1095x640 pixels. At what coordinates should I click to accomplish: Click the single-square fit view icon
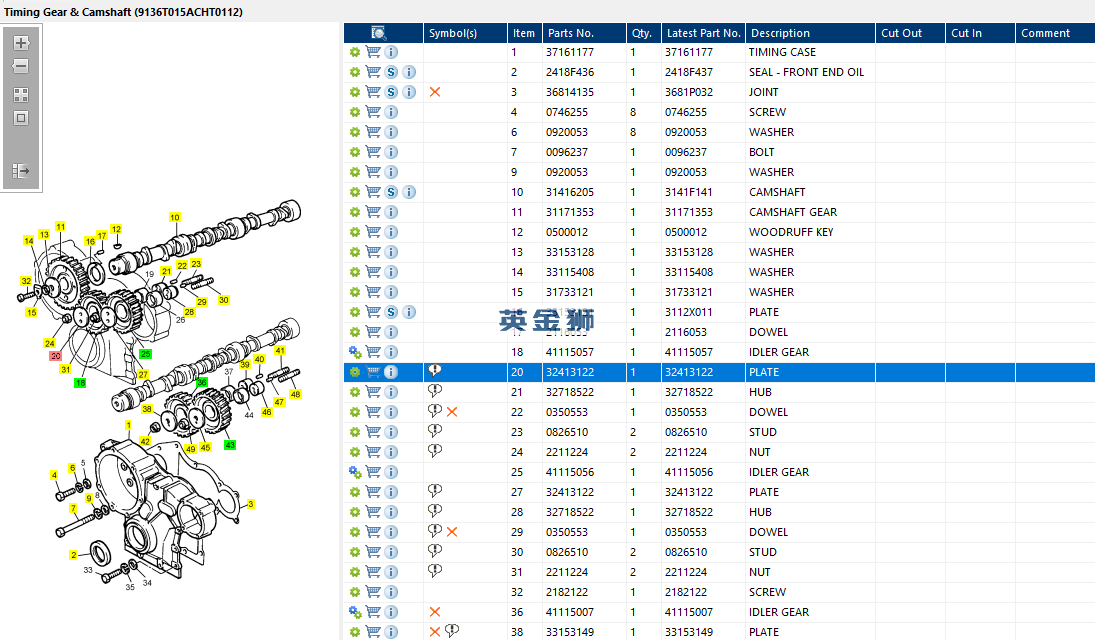tap(21, 118)
